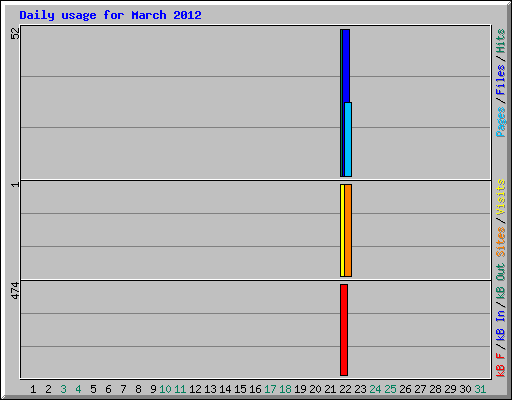Click the 'Daily usage for March 2012' title
Screen dimensions: 512x400
pos(110,15)
